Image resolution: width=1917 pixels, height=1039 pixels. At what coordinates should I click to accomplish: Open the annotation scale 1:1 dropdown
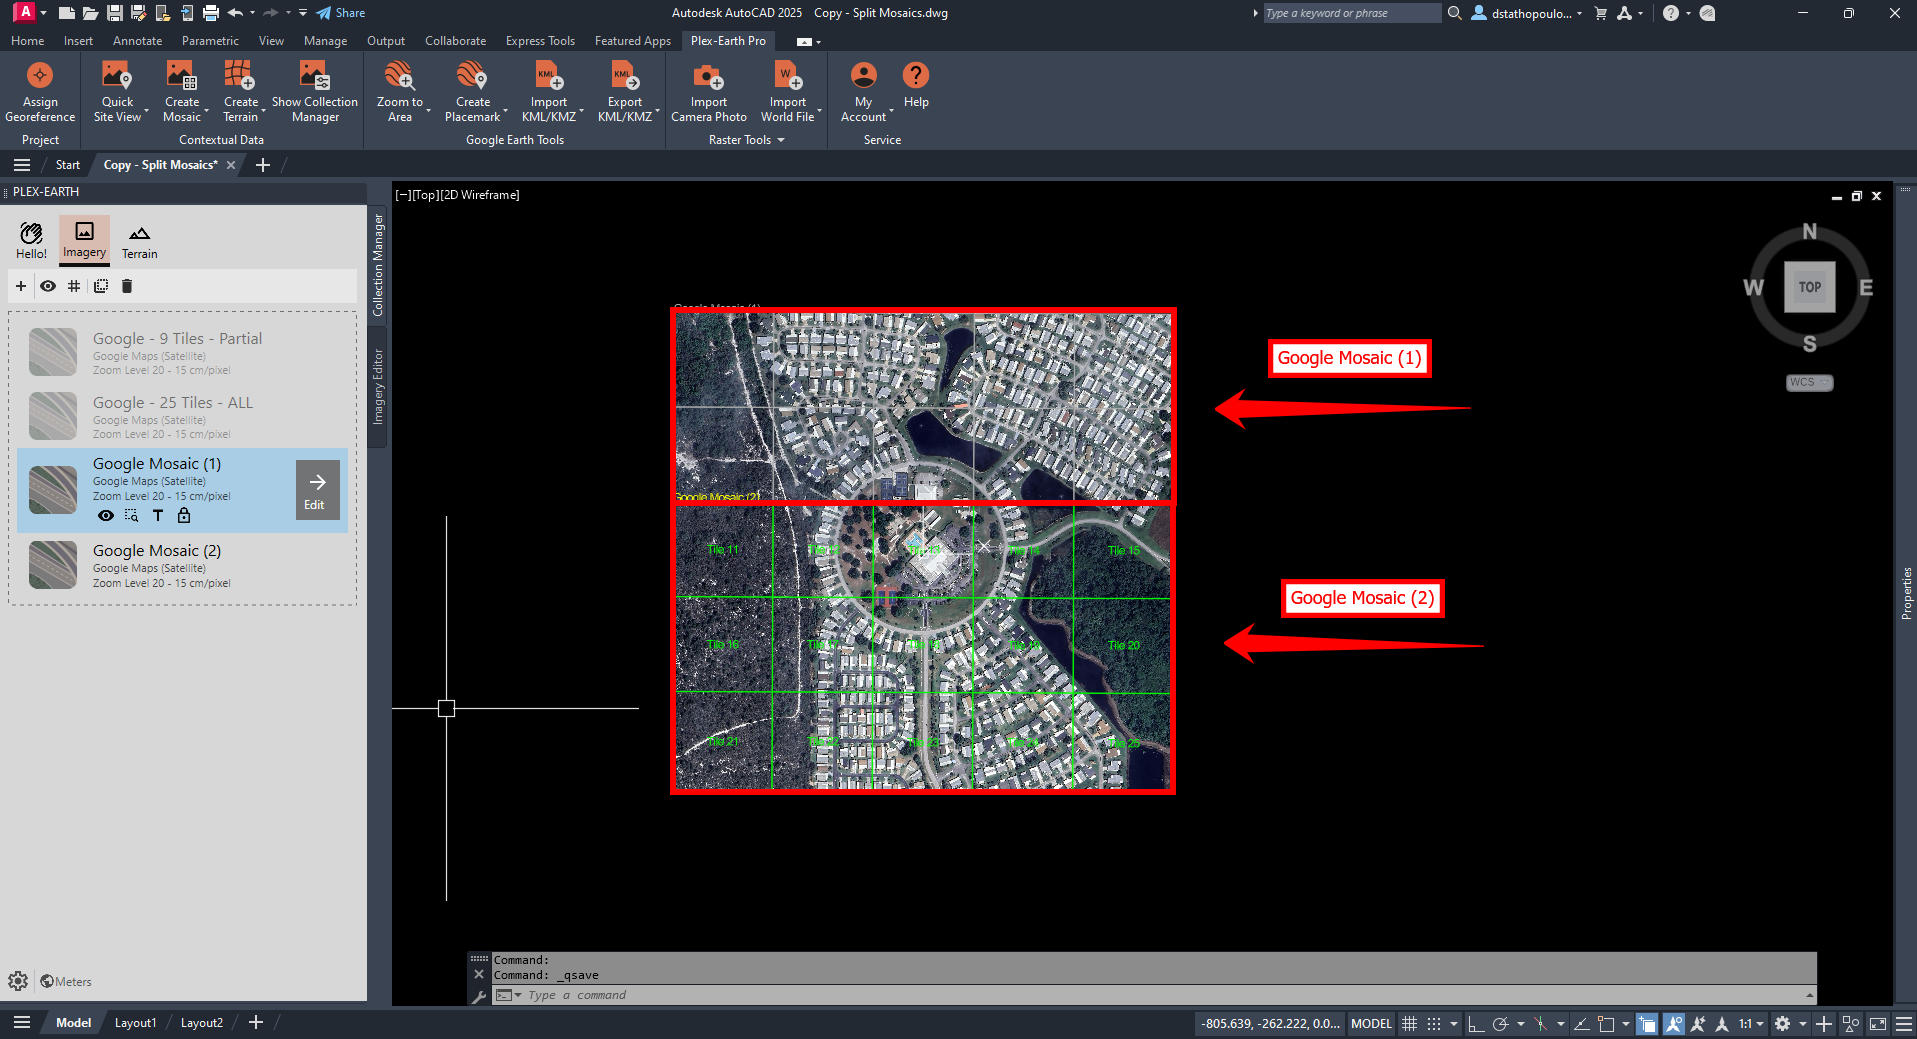click(x=1751, y=1023)
